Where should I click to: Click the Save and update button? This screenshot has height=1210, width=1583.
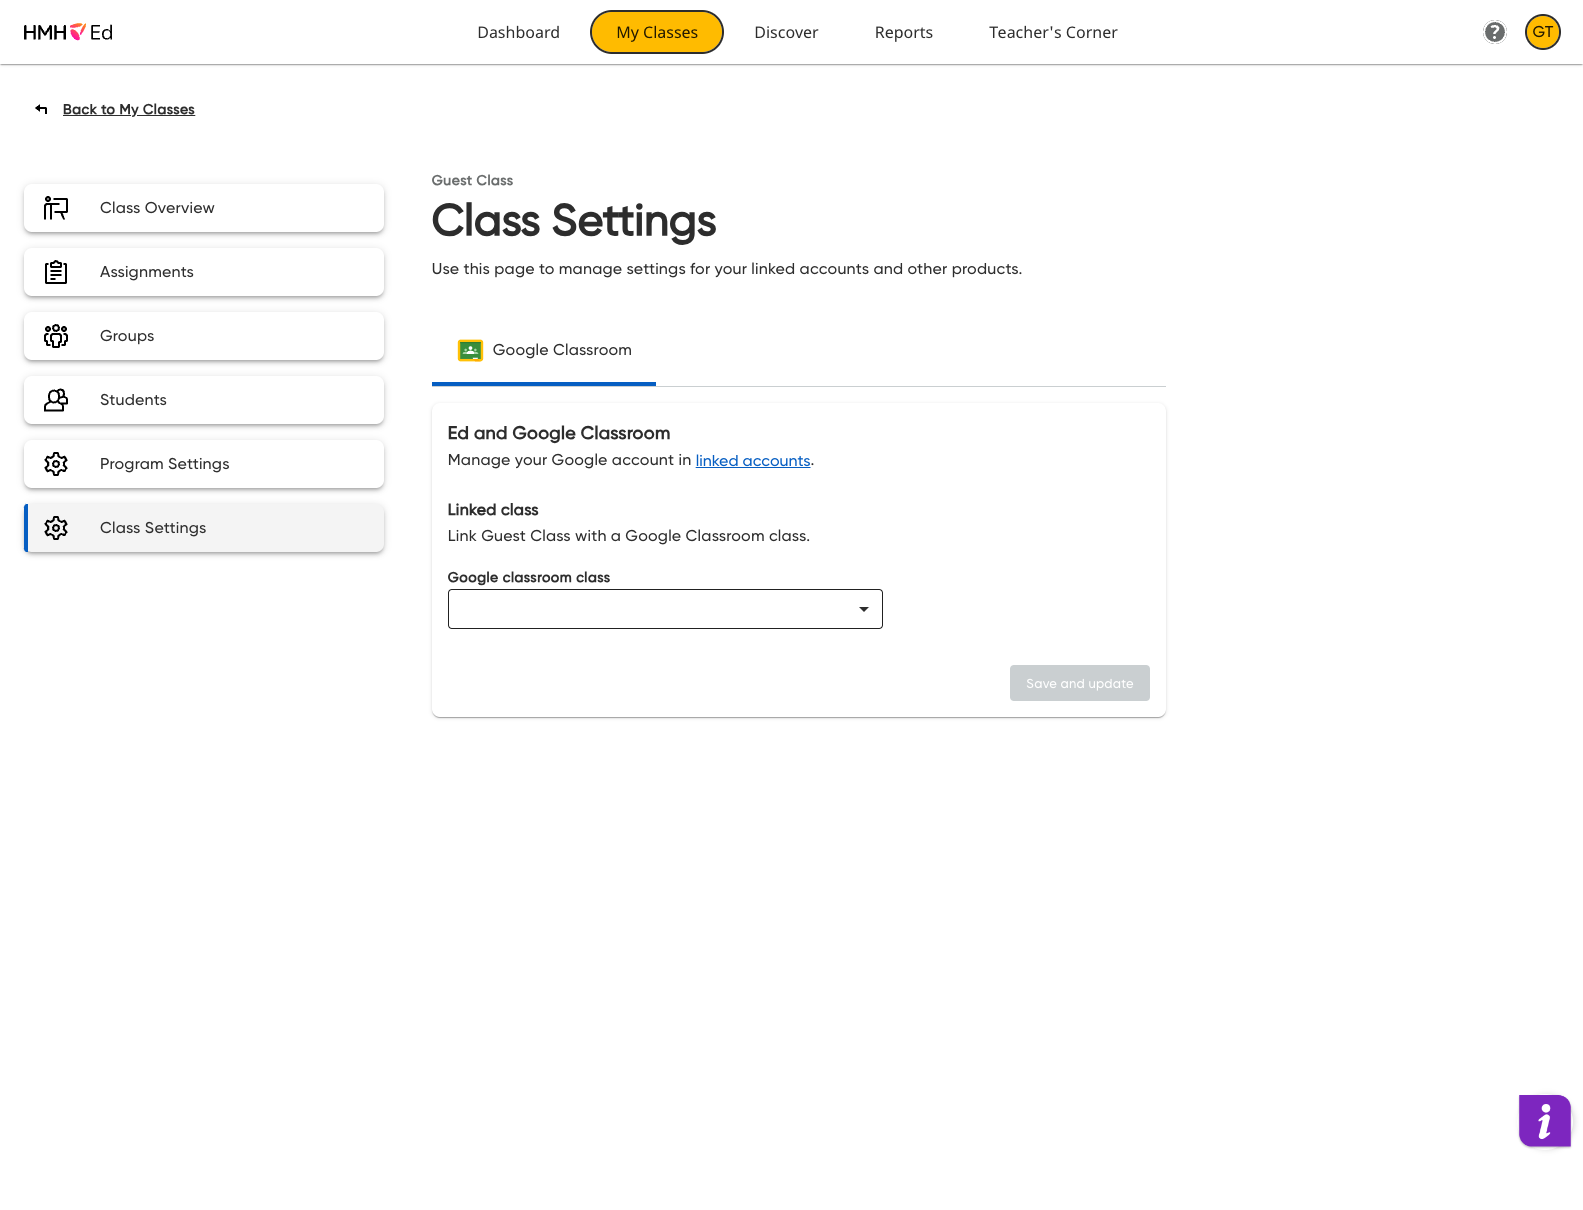[1079, 683]
